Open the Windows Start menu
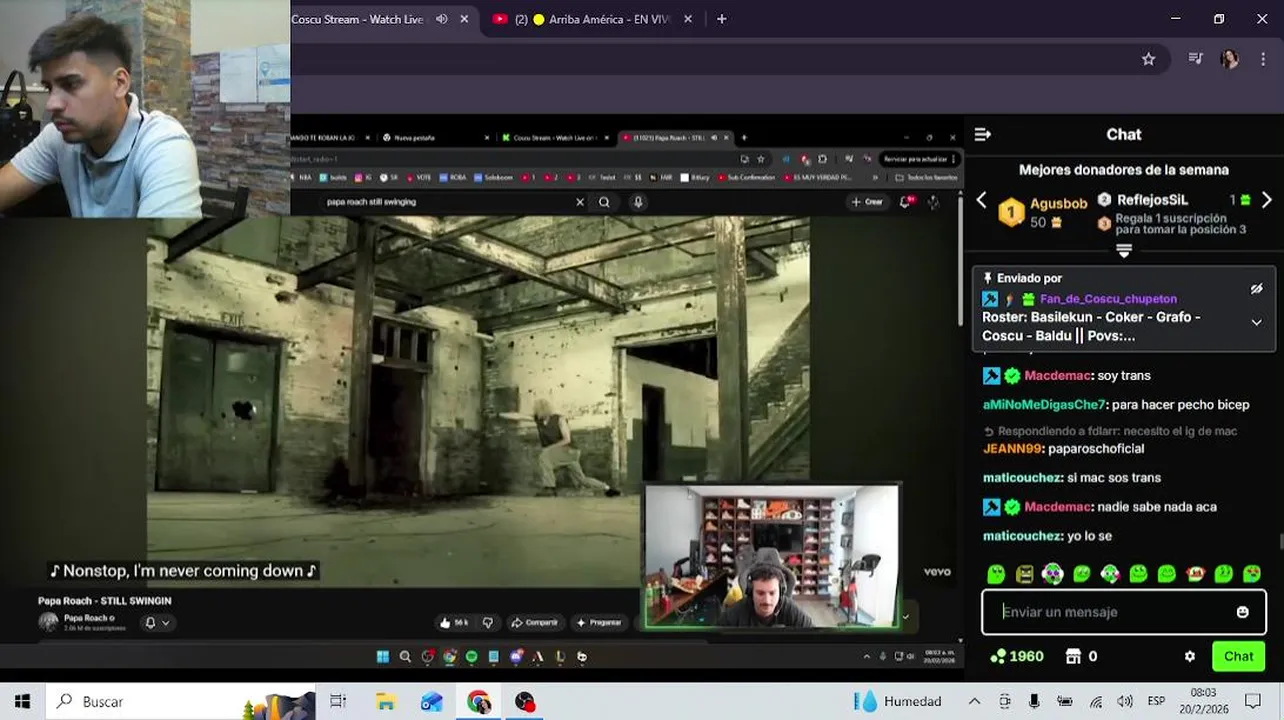 22,702
